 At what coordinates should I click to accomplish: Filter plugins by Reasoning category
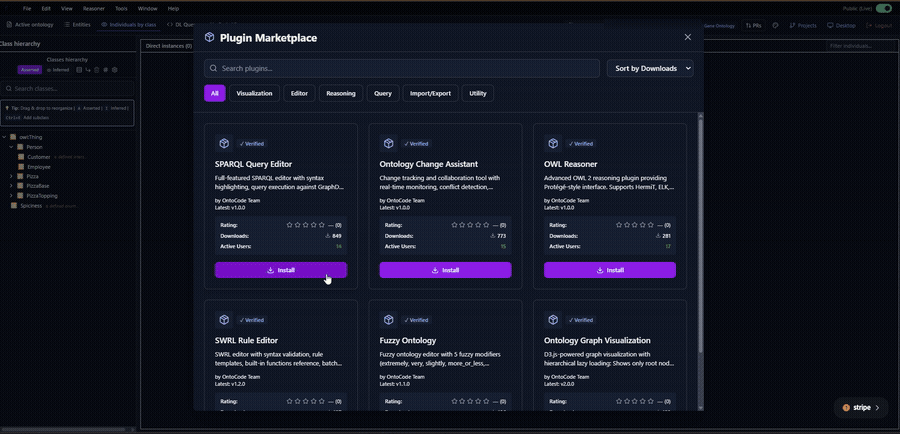click(x=341, y=94)
